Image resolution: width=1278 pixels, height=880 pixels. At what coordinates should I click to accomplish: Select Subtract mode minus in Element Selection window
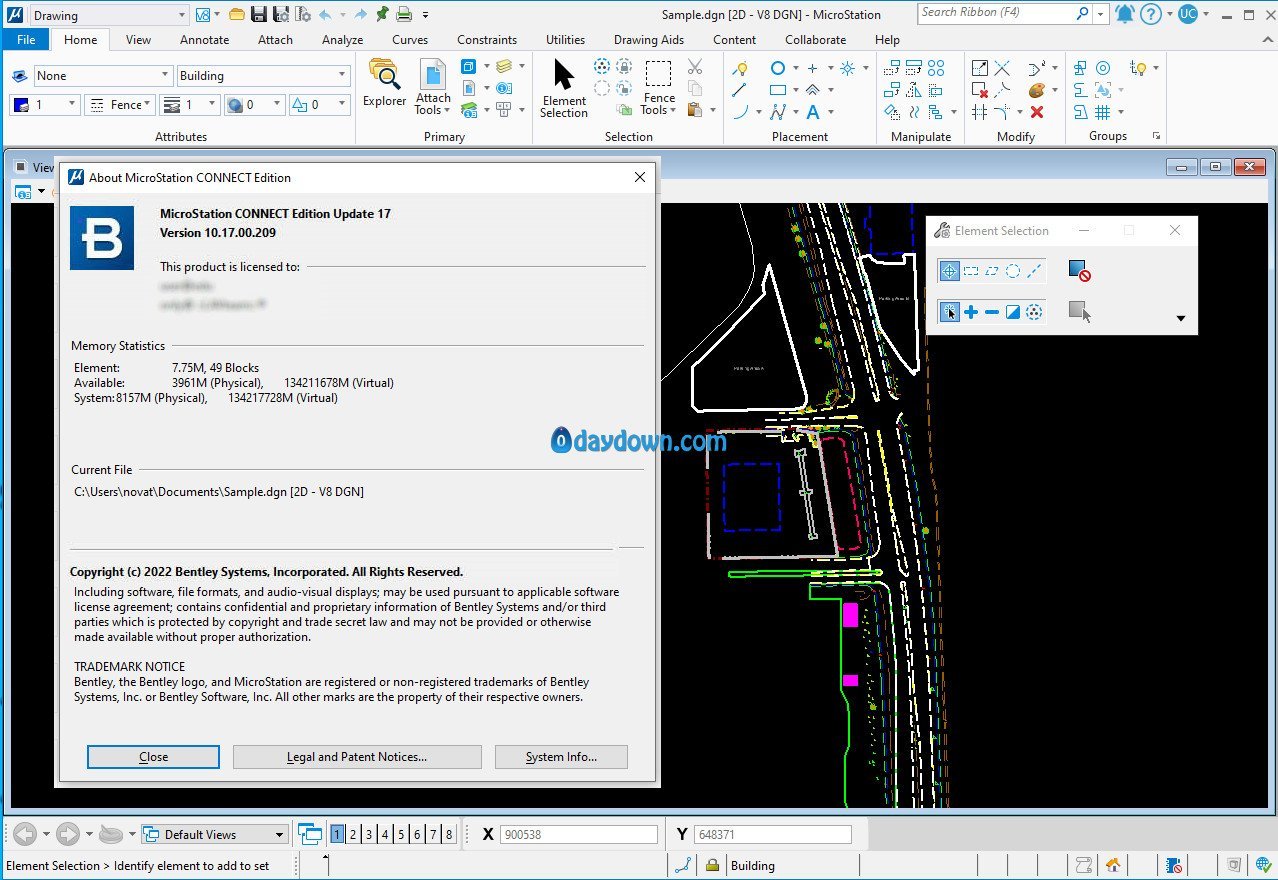pos(992,313)
